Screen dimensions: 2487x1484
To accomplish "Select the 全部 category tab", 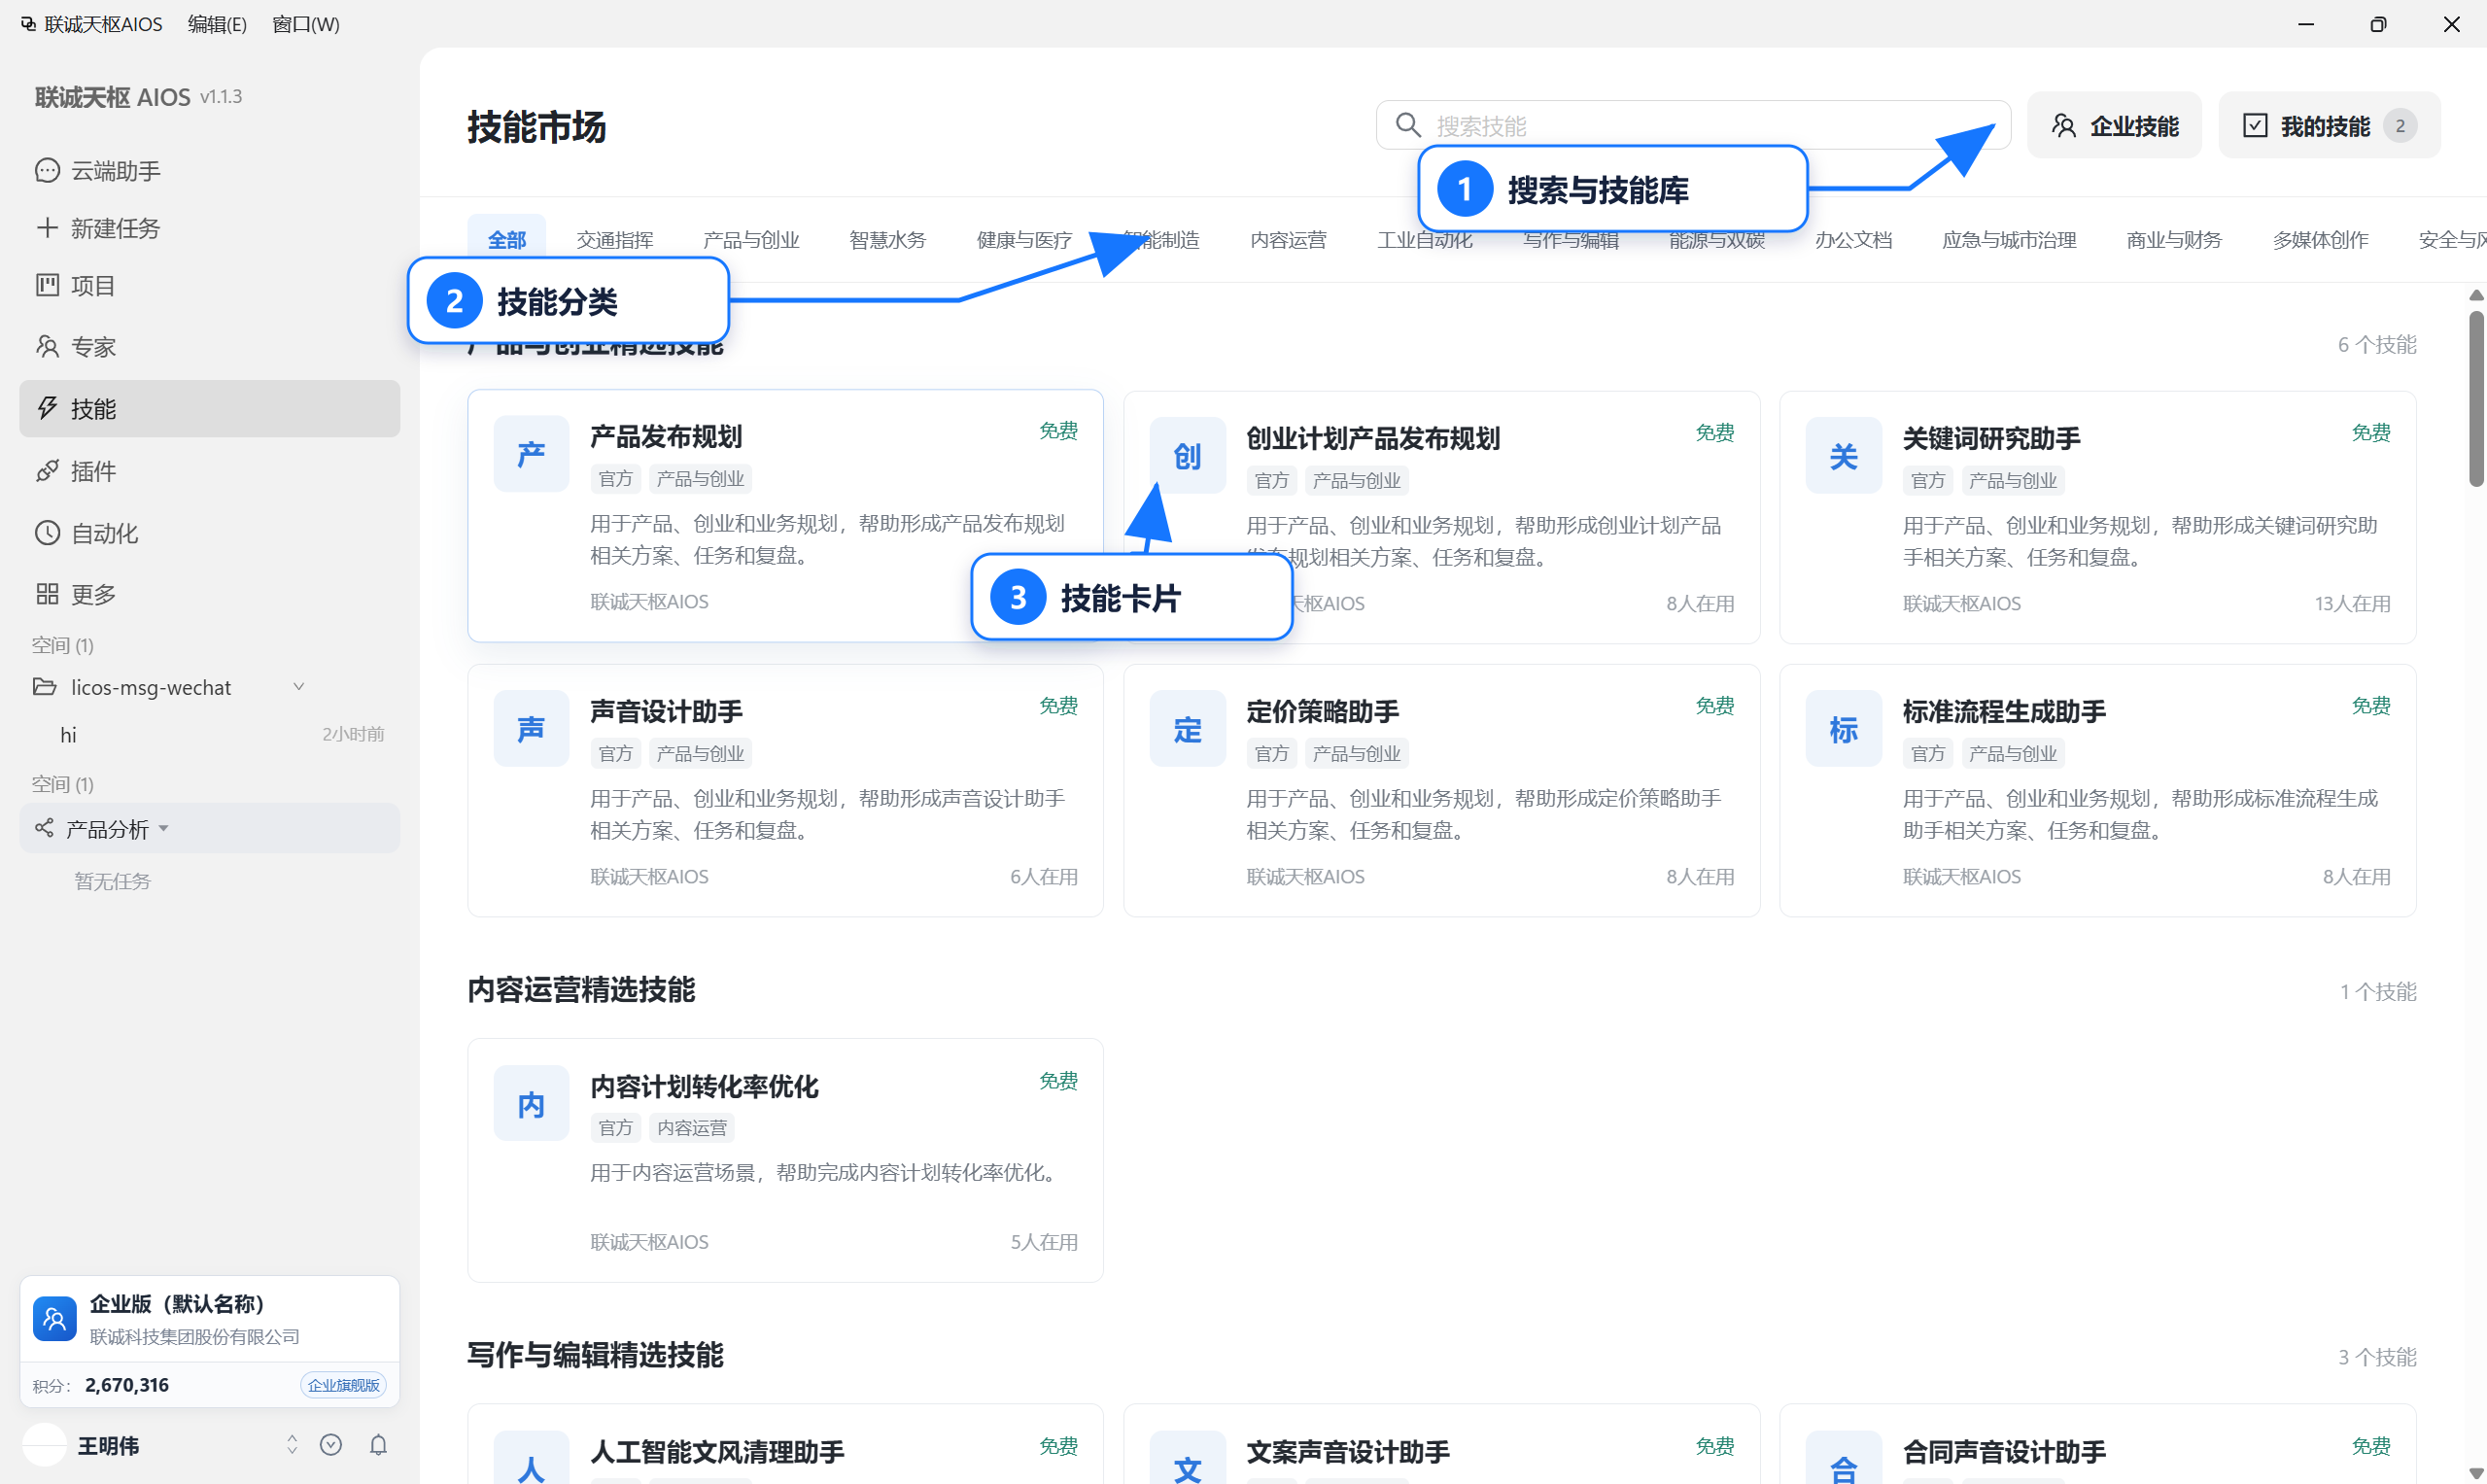I will [507, 240].
